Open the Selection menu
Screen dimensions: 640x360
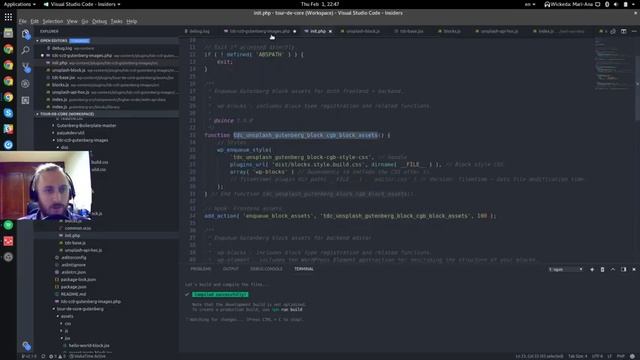tap(53, 21)
